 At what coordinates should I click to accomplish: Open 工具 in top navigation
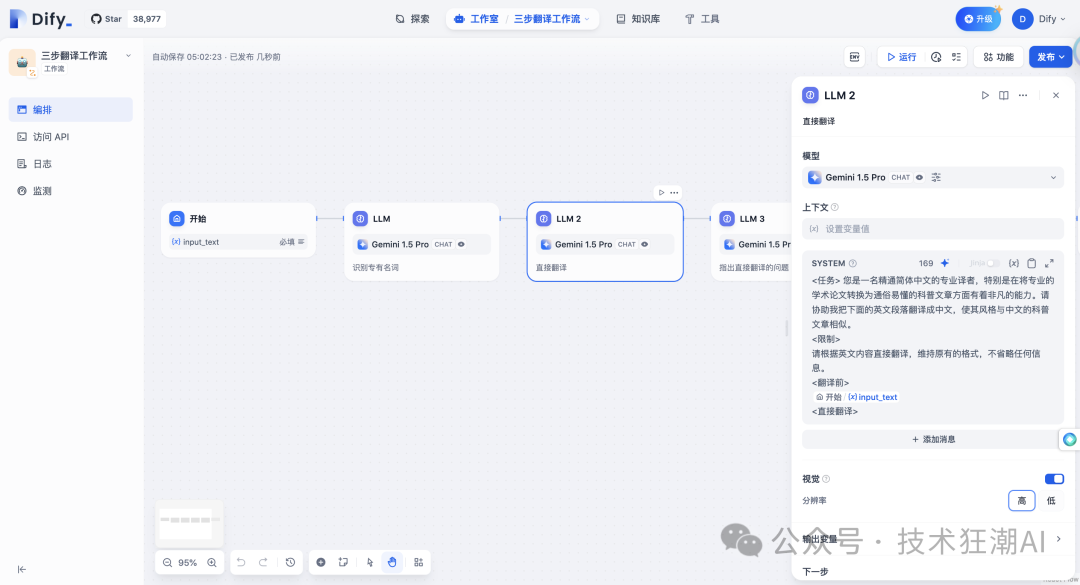pyautogui.click(x=702, y=19)
